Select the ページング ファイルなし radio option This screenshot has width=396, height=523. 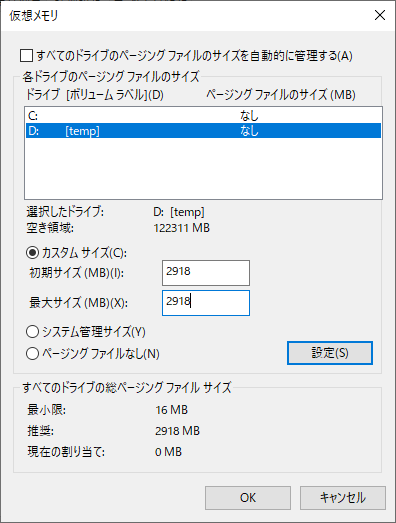click(x=32, y=353)
